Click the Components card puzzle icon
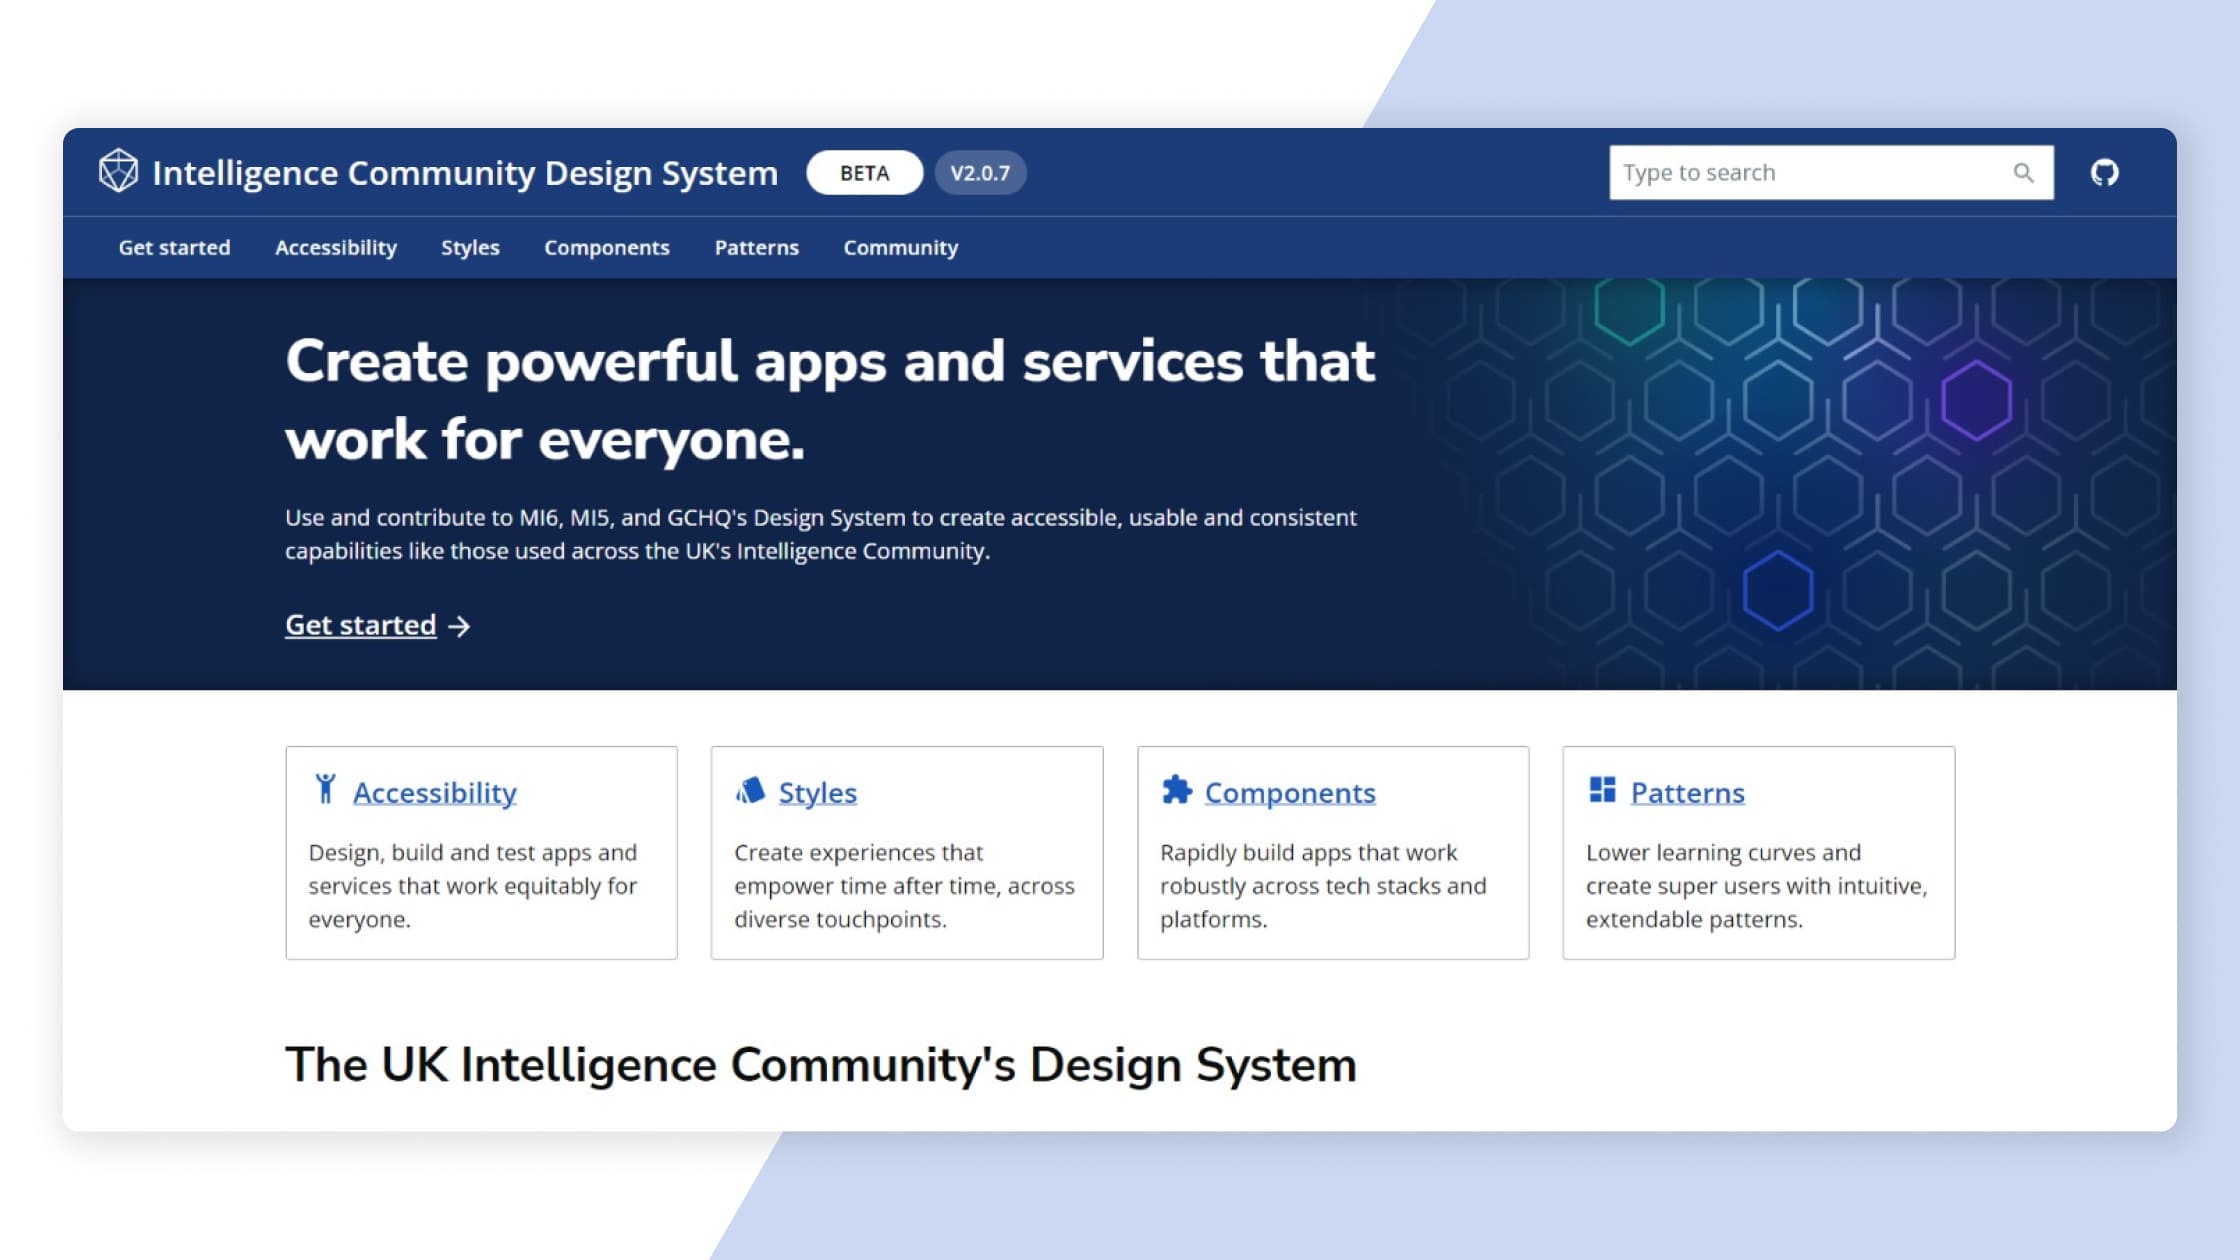2240x1260 pixels. [x=1176, y=789]
